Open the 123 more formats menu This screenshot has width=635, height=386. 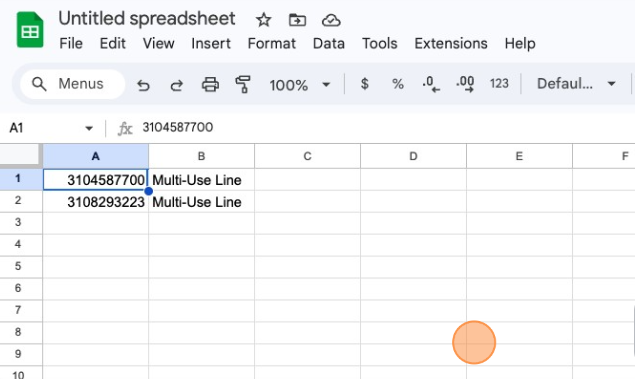(499, 83)
